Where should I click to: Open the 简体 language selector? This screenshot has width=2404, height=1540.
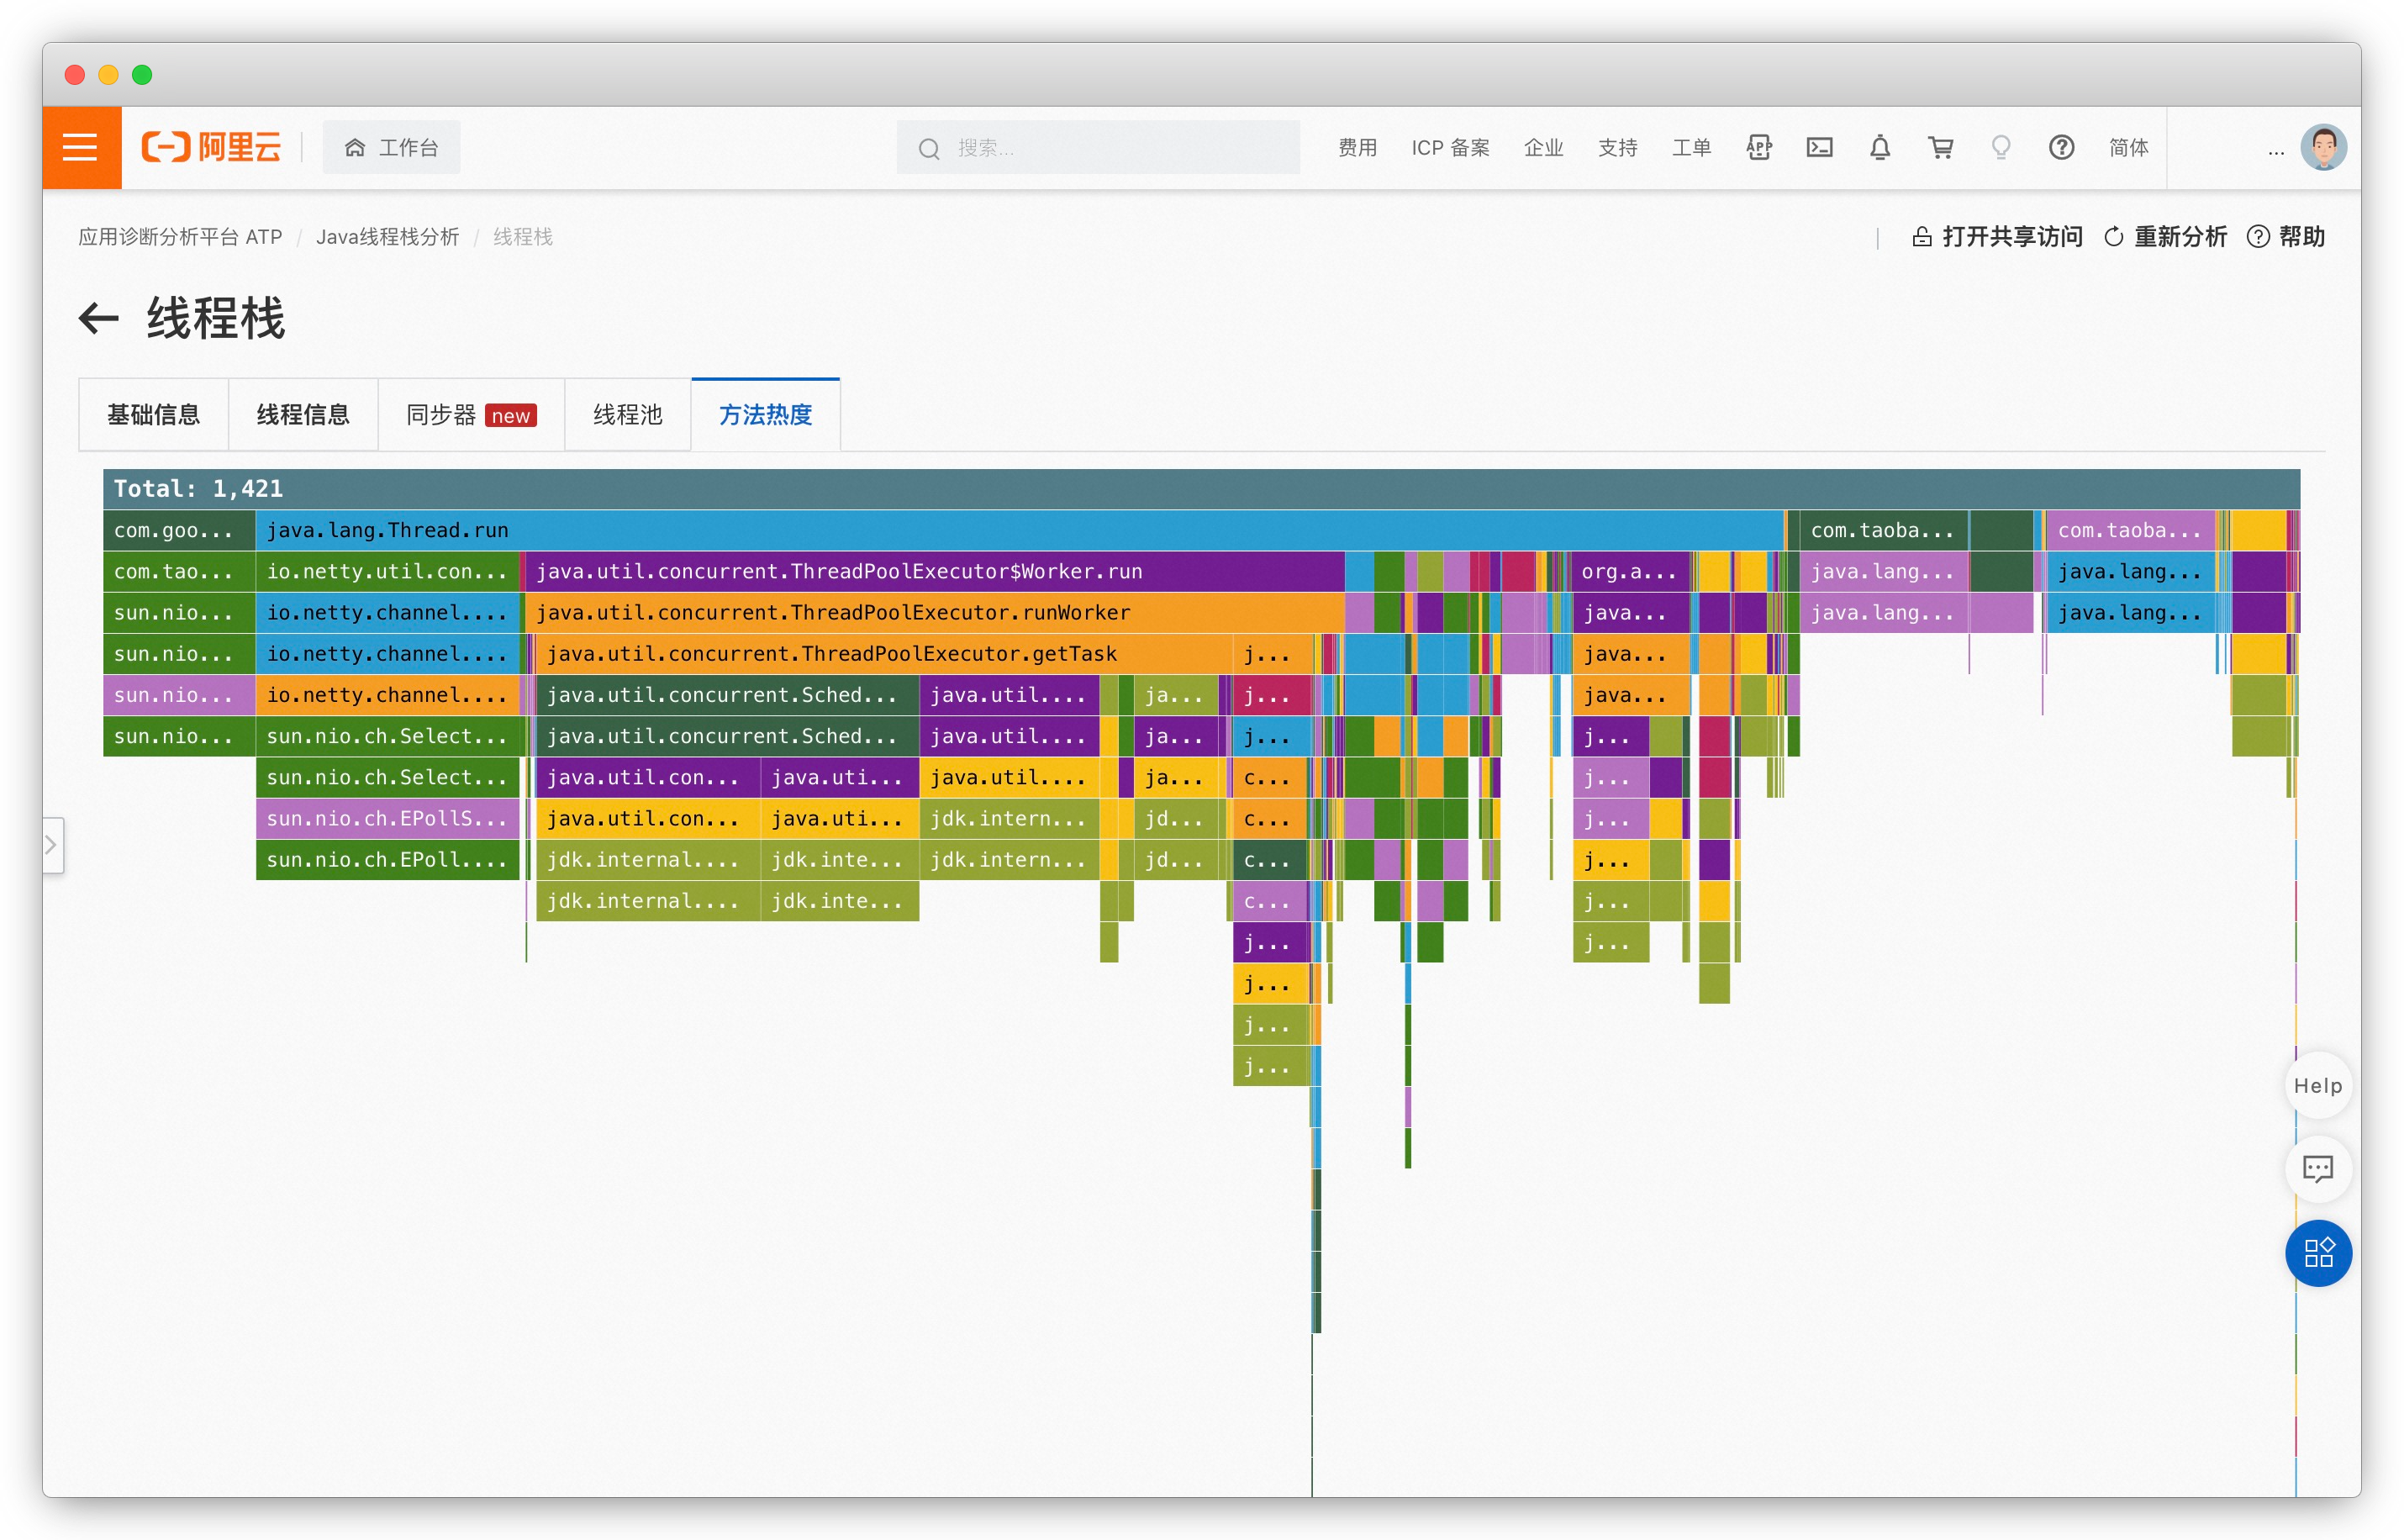[2128, 148]
